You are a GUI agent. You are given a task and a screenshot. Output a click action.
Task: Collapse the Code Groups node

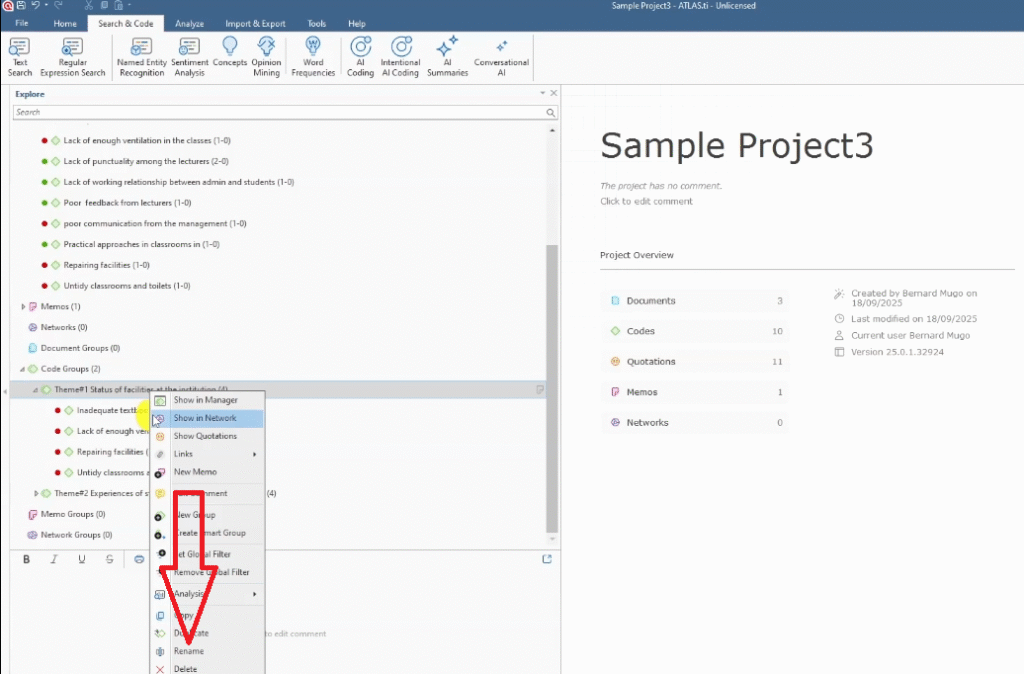pos(23,369)
